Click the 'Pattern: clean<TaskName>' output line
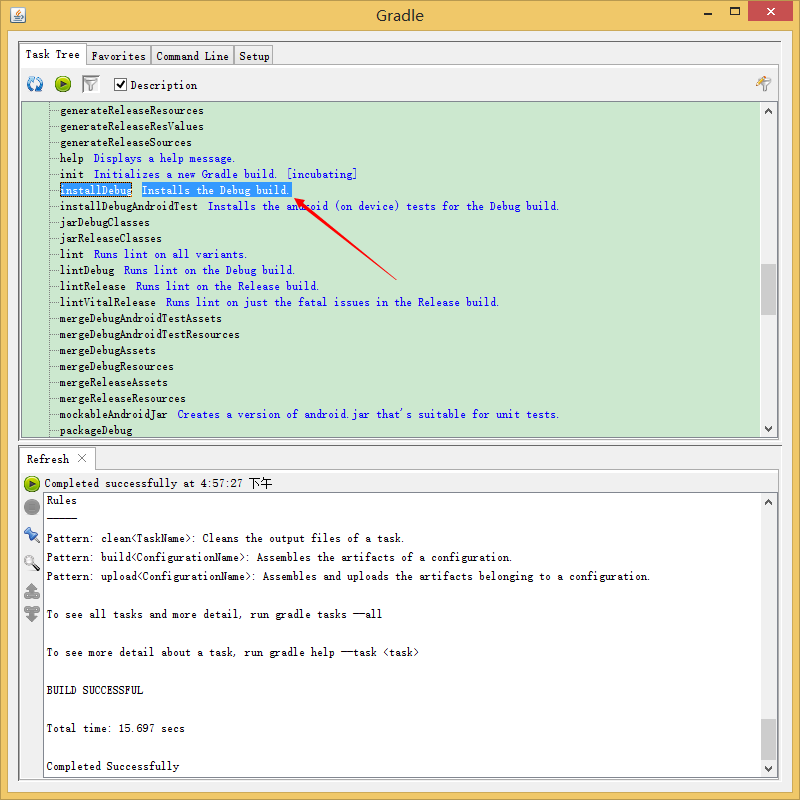Image resolution: width=800 pixels, height=800 pixels. click(225, 538)
